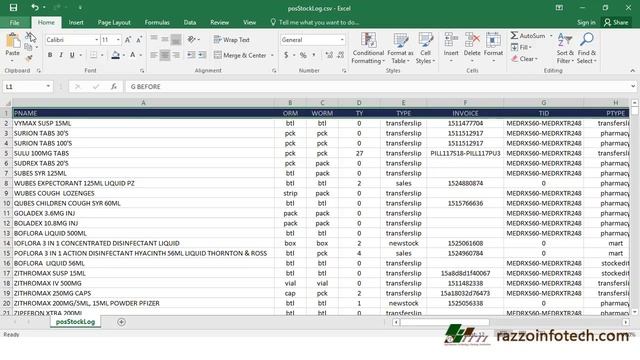The image size is (640, 360).
Task: Open Find & Select menu
Action: point(587,48)
